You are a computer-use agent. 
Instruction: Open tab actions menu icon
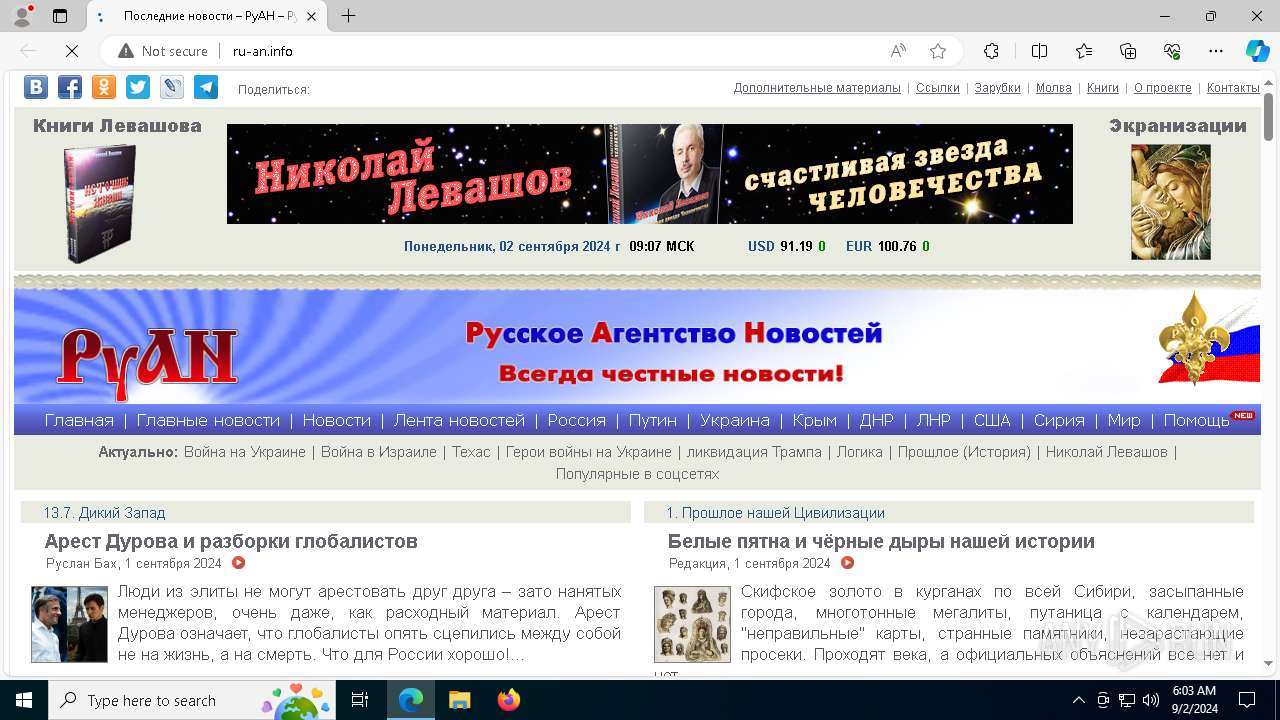60,16
